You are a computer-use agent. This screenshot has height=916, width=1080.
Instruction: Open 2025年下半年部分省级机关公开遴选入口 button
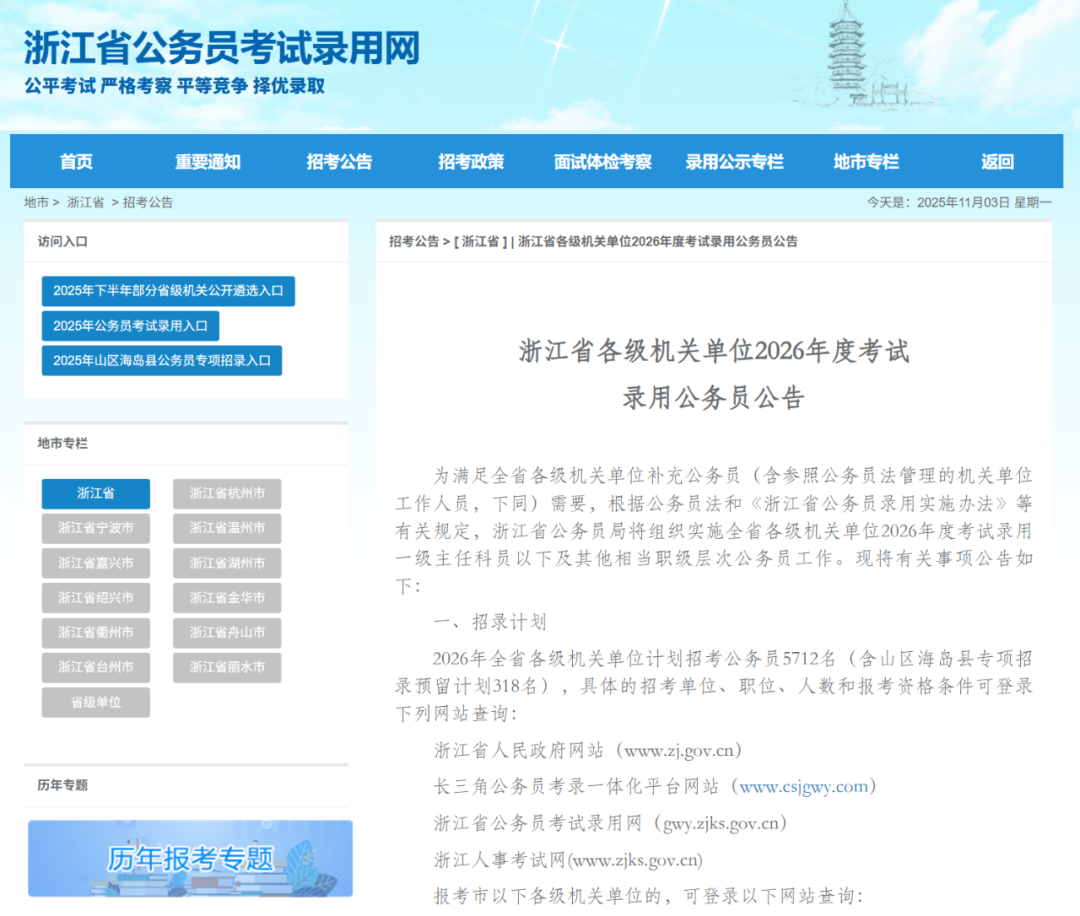tap(168, 291)
